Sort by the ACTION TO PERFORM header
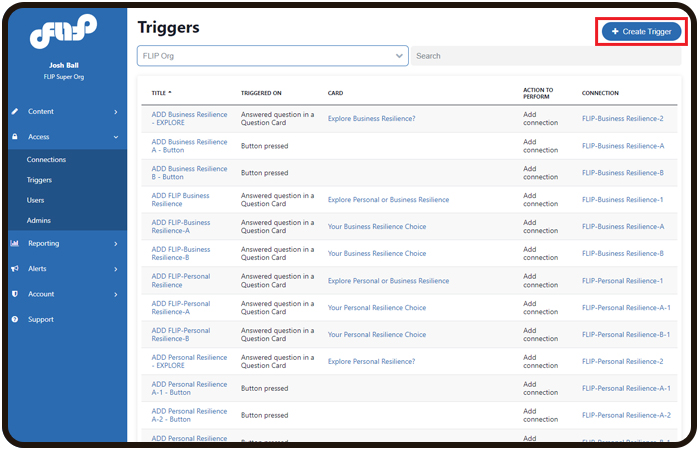Viewport: 700px width, 450px height. (538, 93)
